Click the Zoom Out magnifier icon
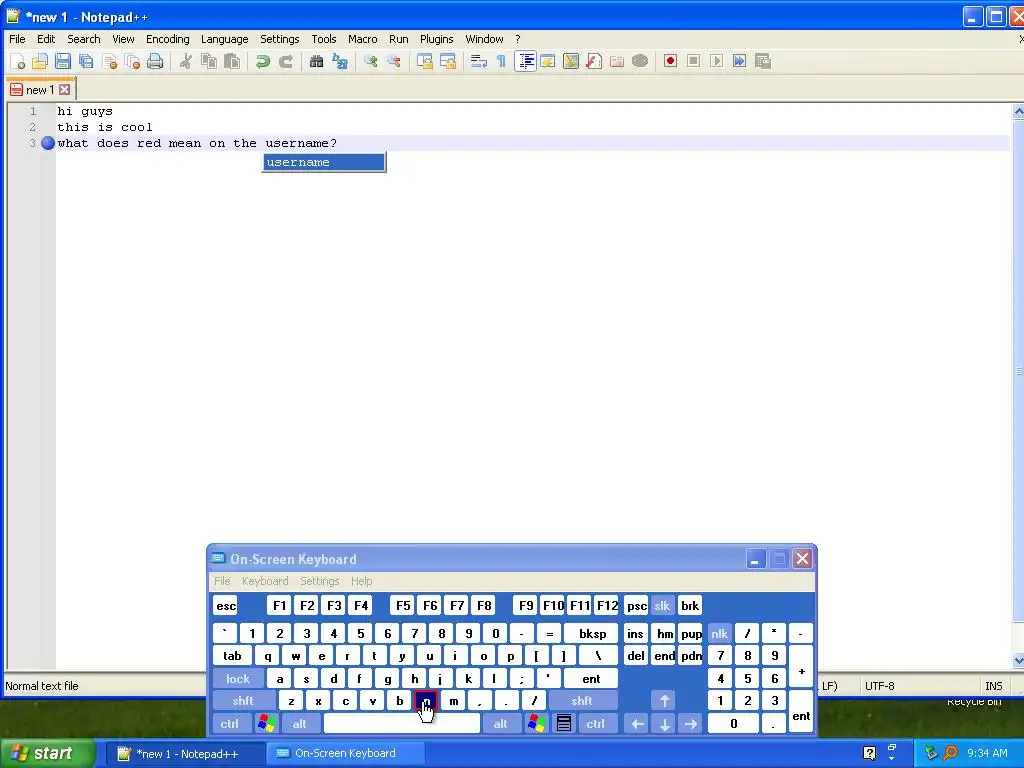1024x768 pixels. tap(394, 61)
